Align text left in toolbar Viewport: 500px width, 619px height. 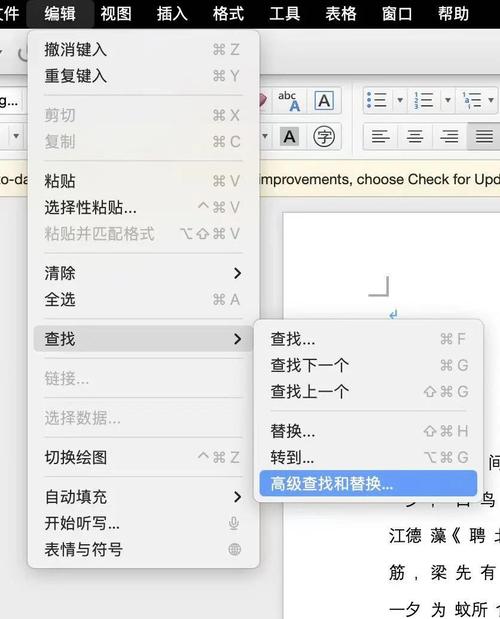click(x=380, y=137)
